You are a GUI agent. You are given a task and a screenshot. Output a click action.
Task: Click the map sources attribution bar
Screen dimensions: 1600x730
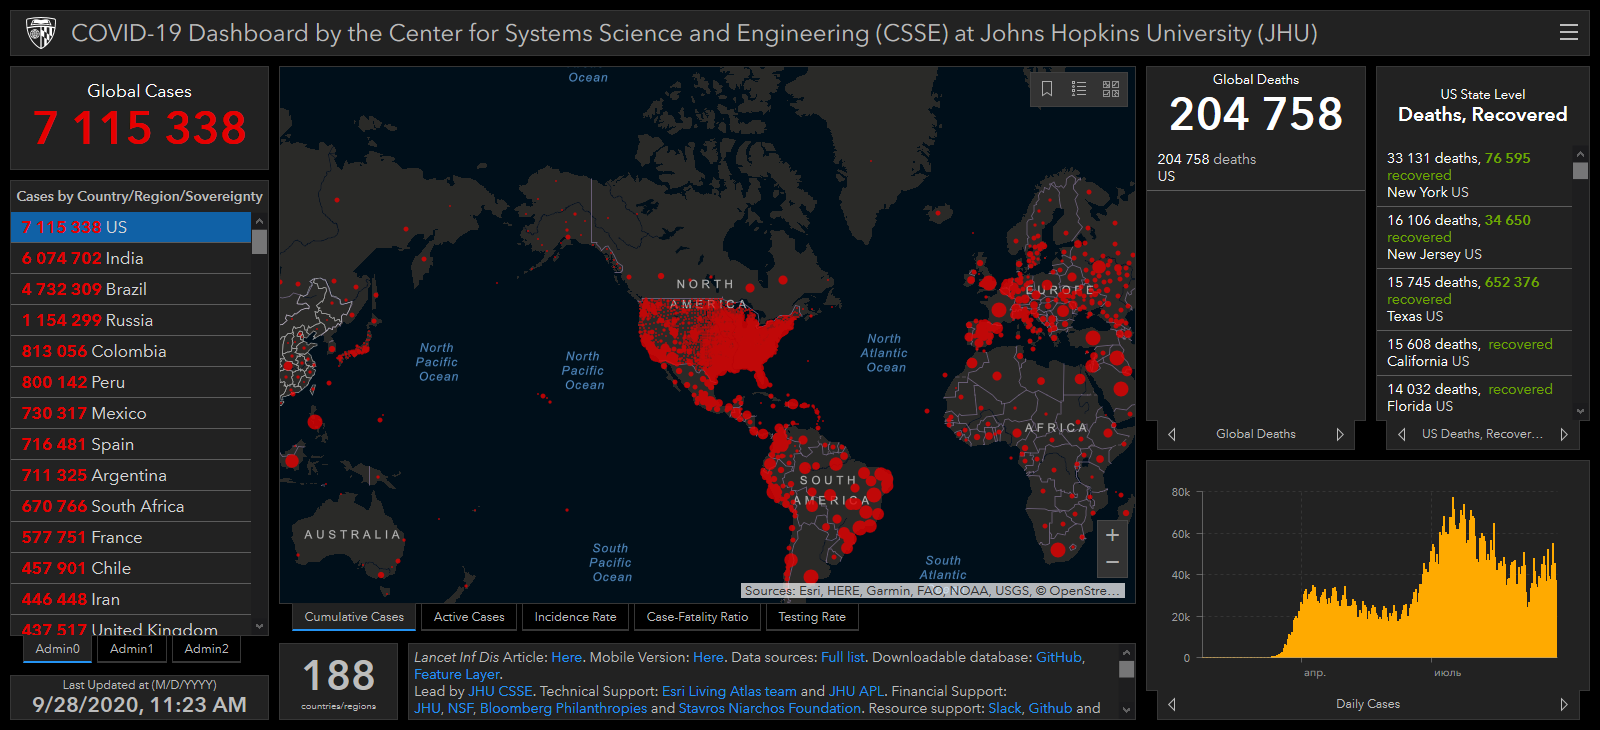[x=933, y=591]
